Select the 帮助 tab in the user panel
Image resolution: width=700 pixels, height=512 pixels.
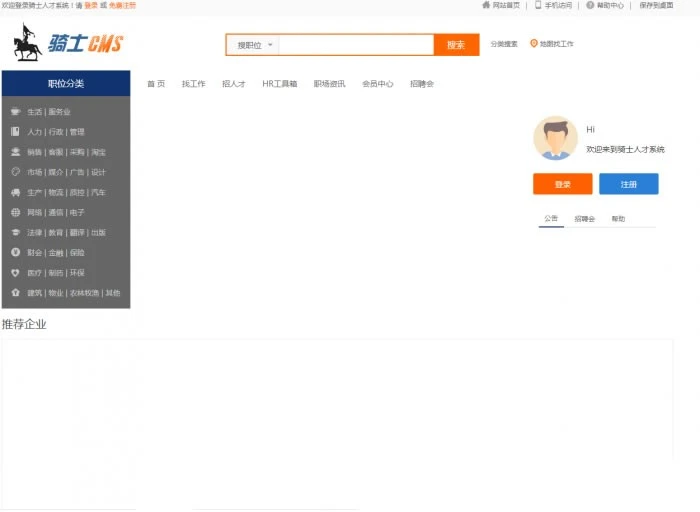point(618,218)
